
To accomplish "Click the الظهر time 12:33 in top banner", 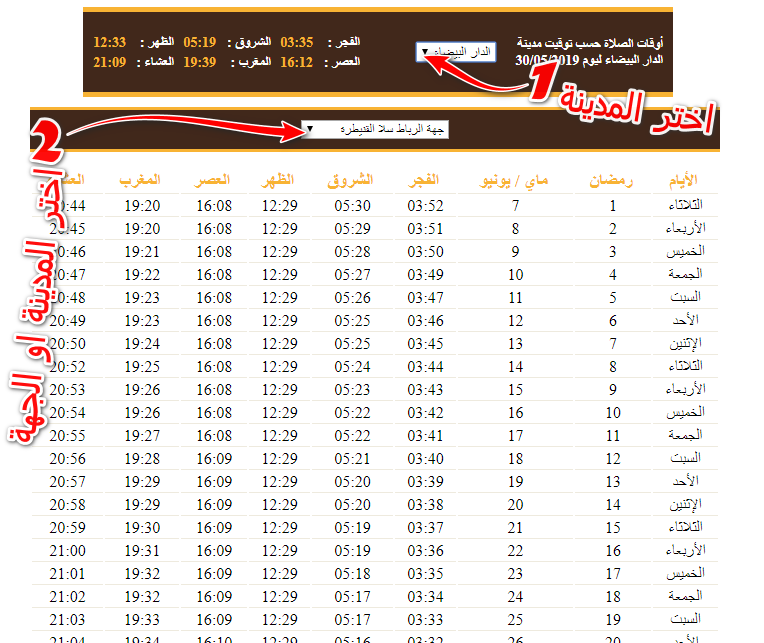I will point(110,42).
